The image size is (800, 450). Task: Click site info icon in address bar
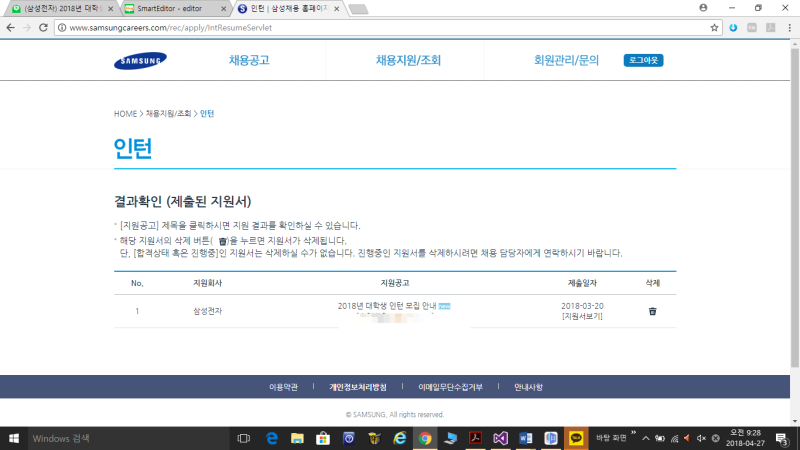62,28
